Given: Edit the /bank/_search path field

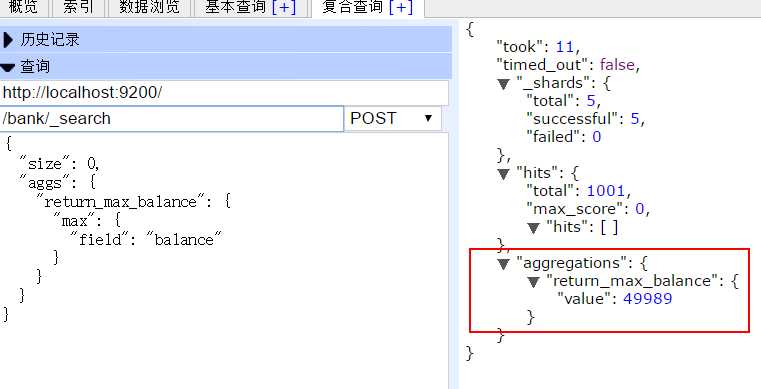Looking at the screenshot, I should (x=171, y=119).
